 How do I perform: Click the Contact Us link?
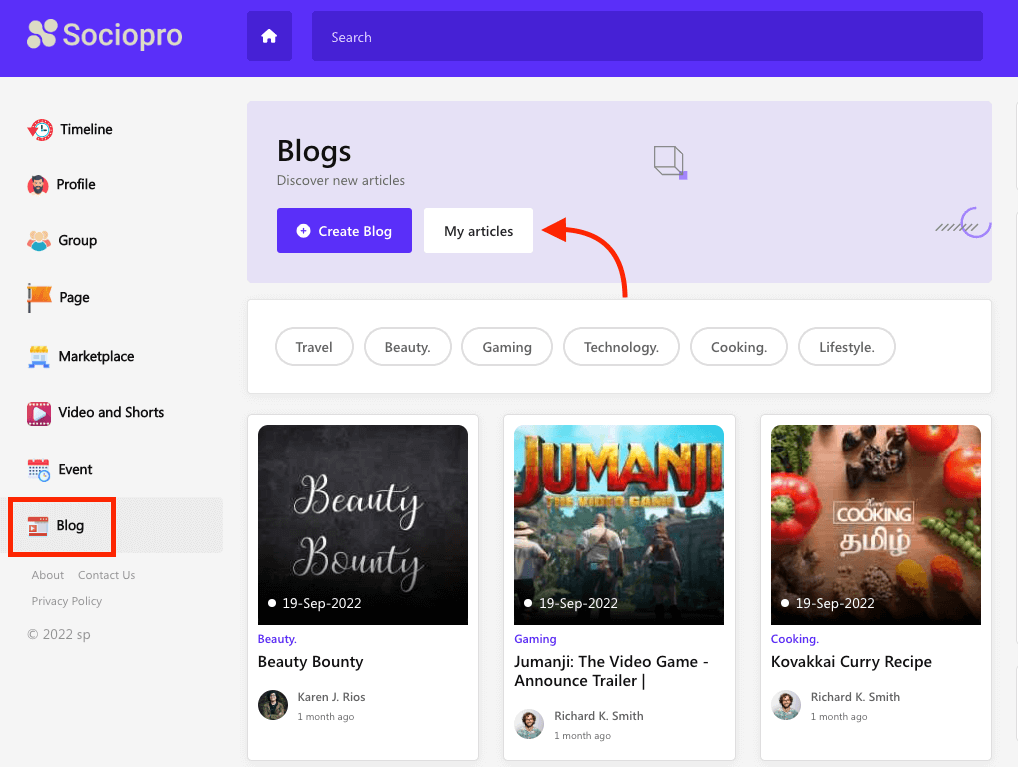pos(106,574)
